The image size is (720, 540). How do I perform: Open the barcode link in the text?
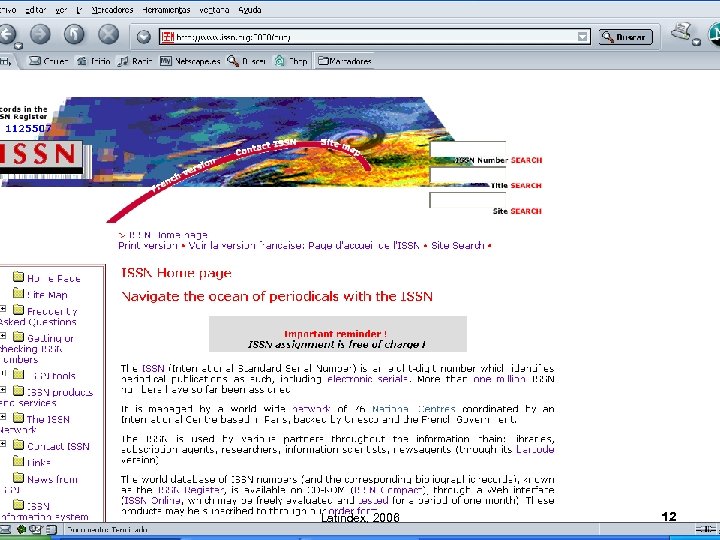pyautogui.click(x=535, y=450)
